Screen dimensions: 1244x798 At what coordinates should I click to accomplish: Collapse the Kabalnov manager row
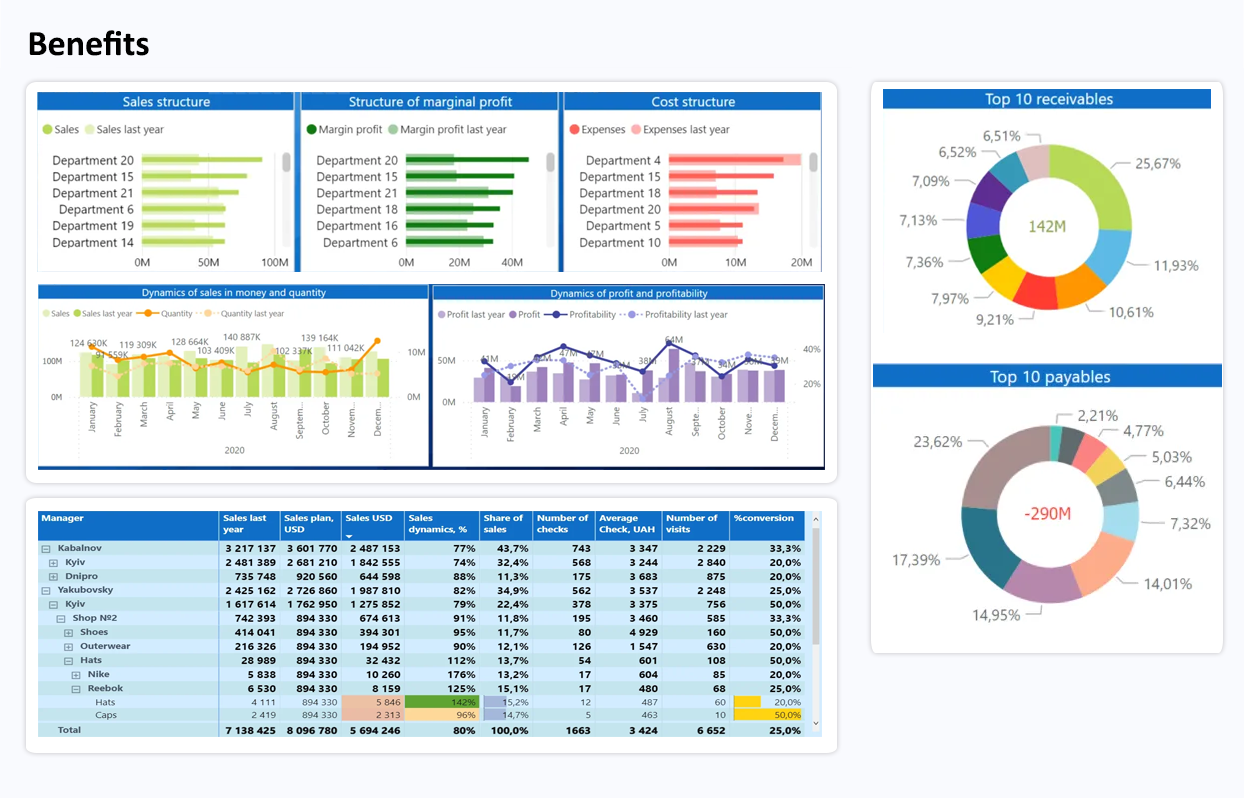point(45,549)
